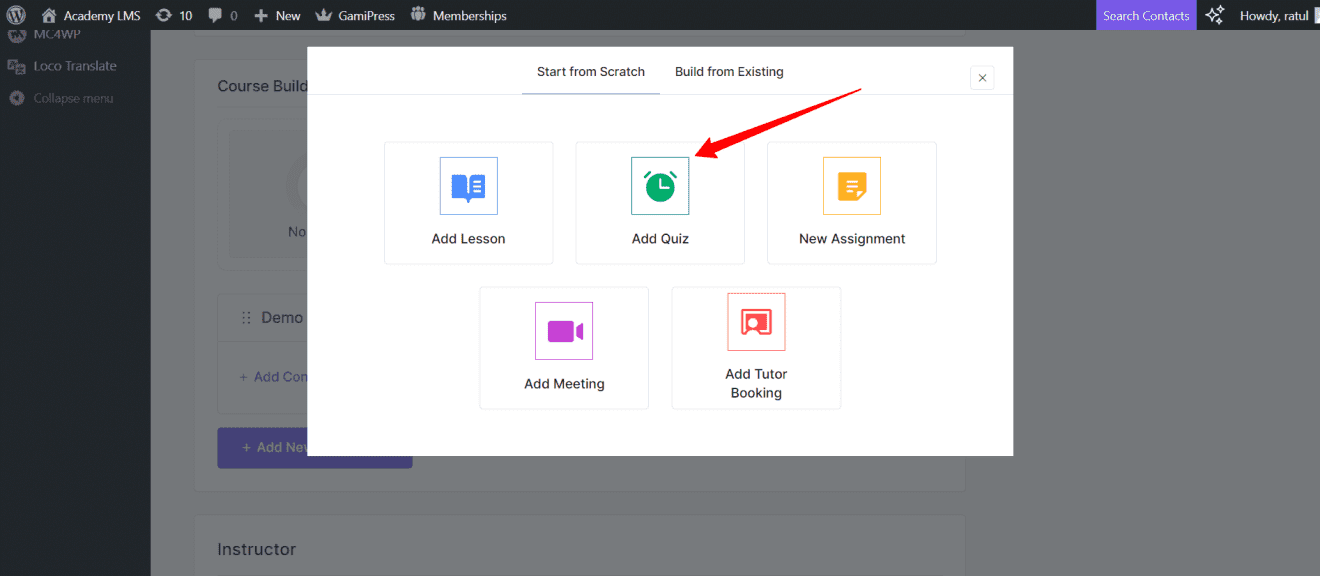Click the sparkle AI icon in admin bar
This screenshot has width=1320, height=576.
pos(1214,15)
